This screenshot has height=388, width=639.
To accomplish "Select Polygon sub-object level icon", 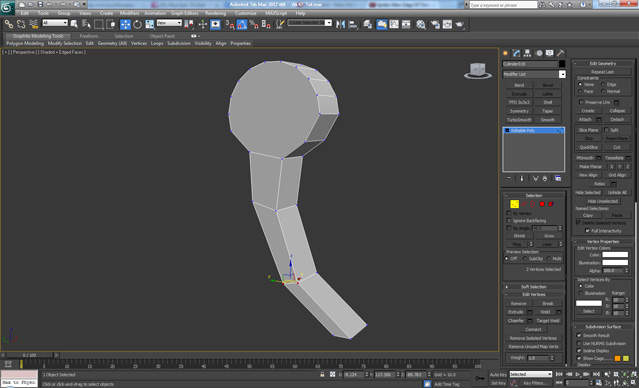I will [x=542, y=204].
